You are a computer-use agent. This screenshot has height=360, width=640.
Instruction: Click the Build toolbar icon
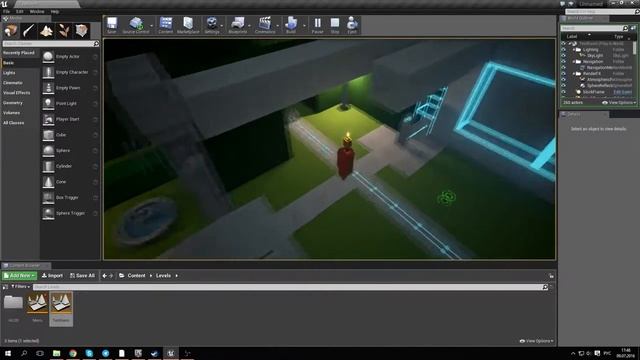click(x=291, y=25)
